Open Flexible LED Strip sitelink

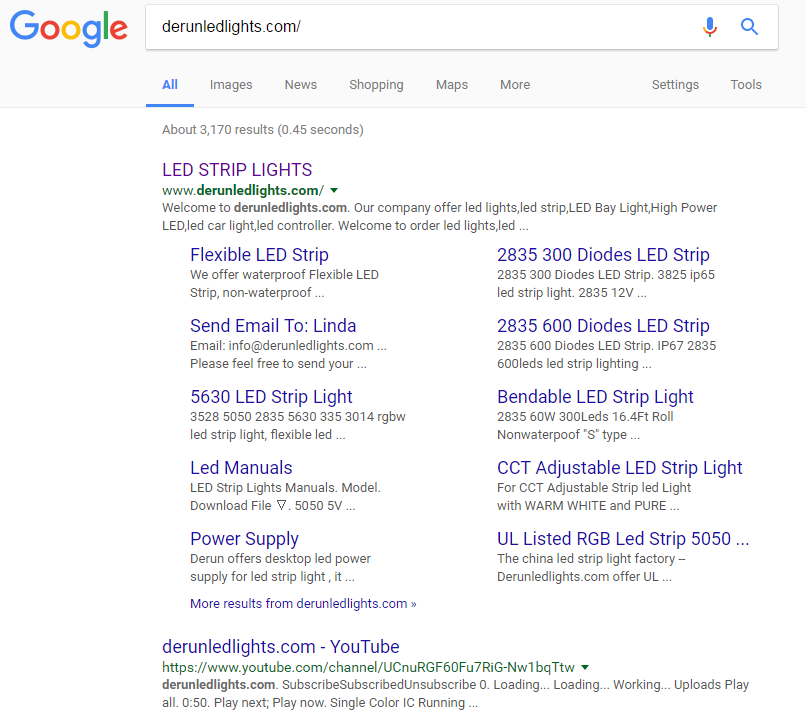click(x=259, y=255)
